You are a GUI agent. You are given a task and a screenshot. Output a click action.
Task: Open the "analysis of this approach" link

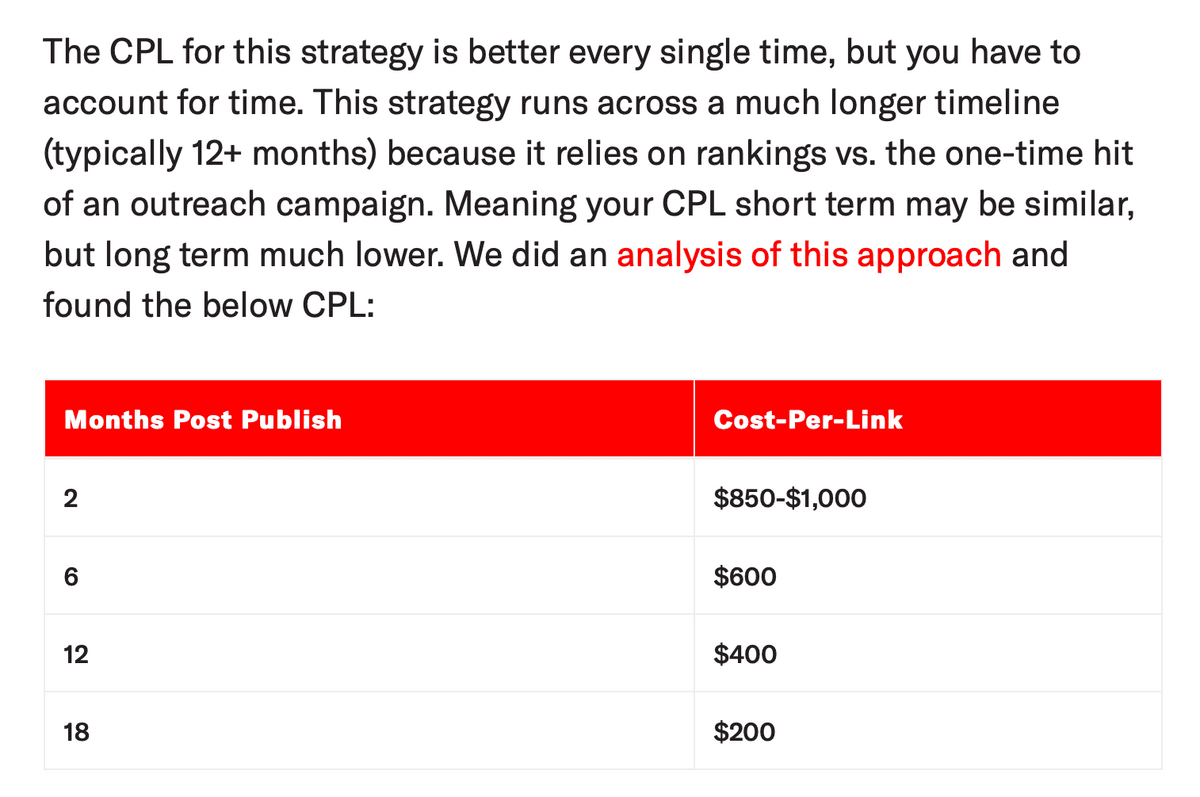click(x=809, y=254)
